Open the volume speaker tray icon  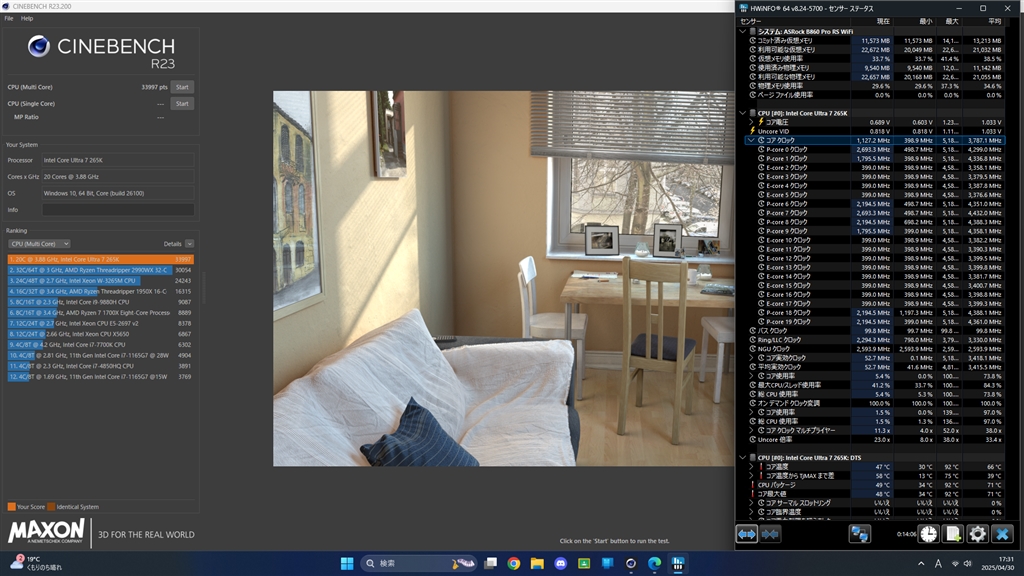pyautogui.click(x=967, y=564)
